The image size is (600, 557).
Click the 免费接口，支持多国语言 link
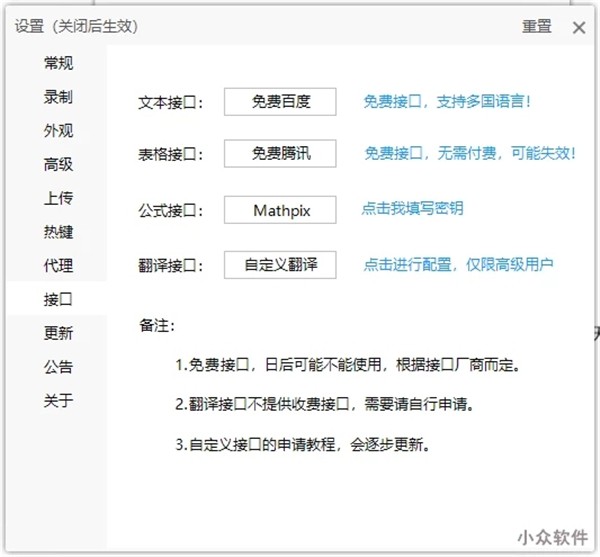447,102
